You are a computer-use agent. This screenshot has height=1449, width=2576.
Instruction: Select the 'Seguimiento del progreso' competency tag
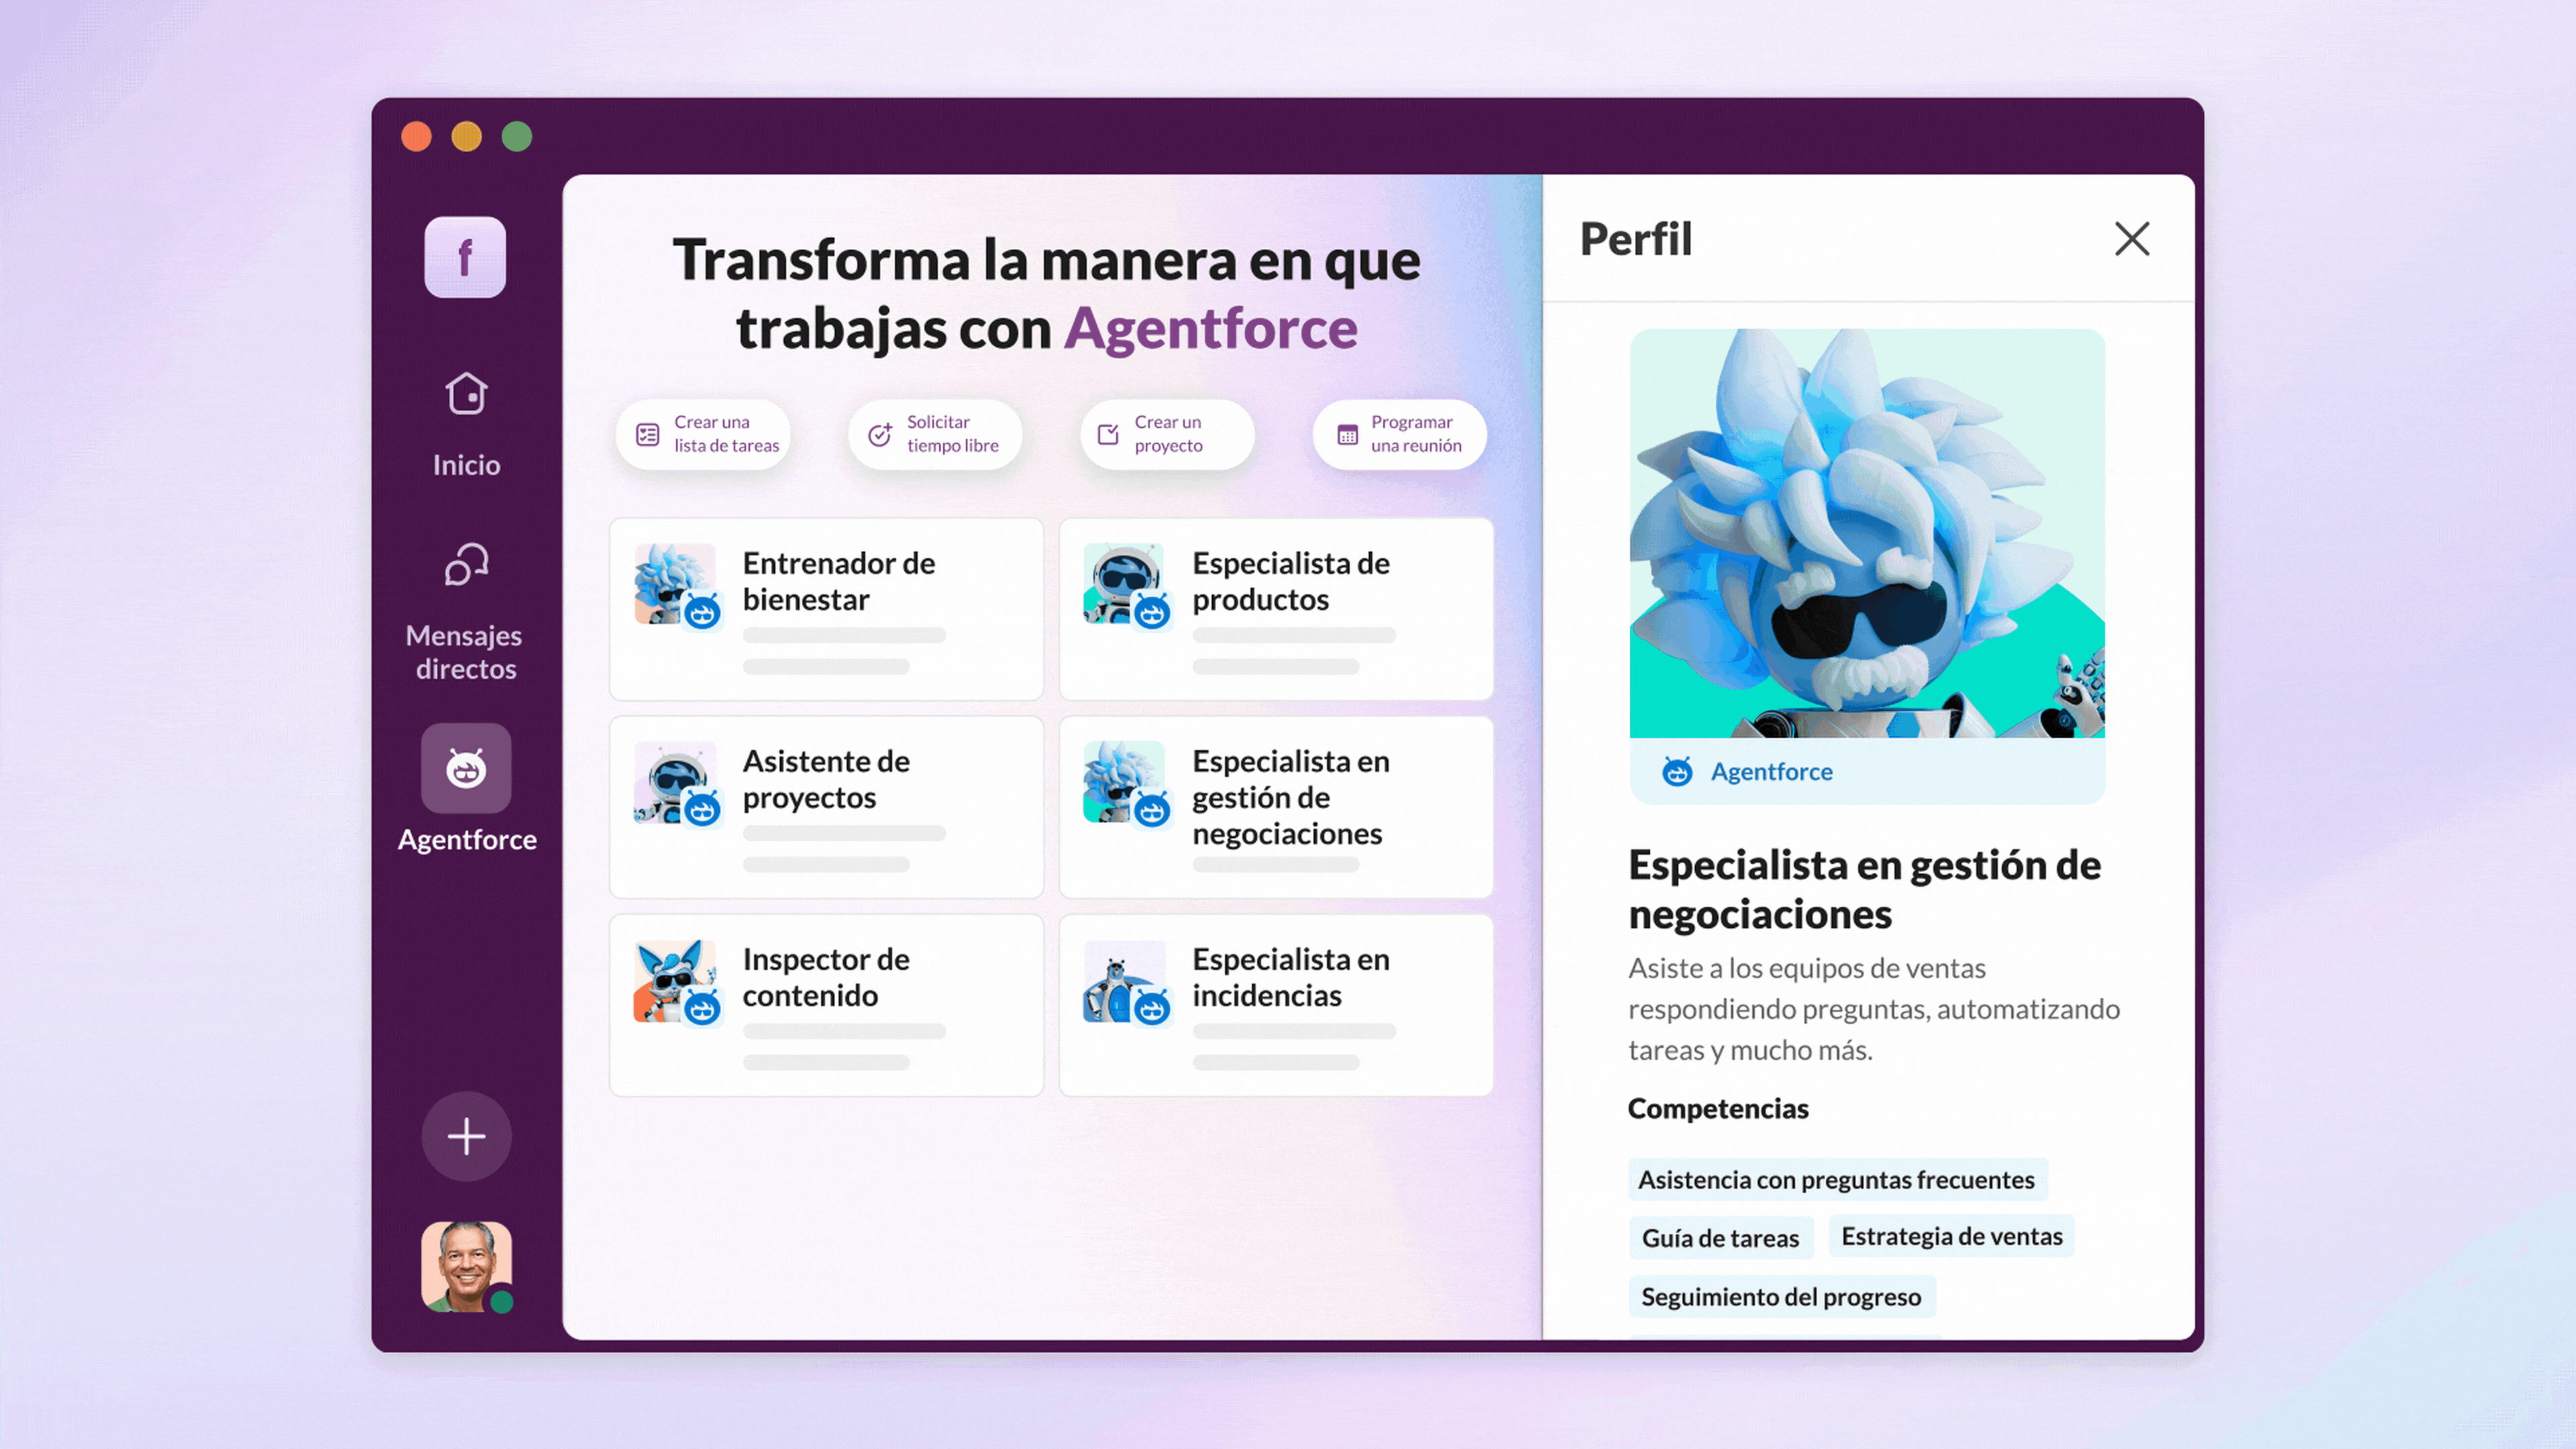click(x=1782, y=1297)
